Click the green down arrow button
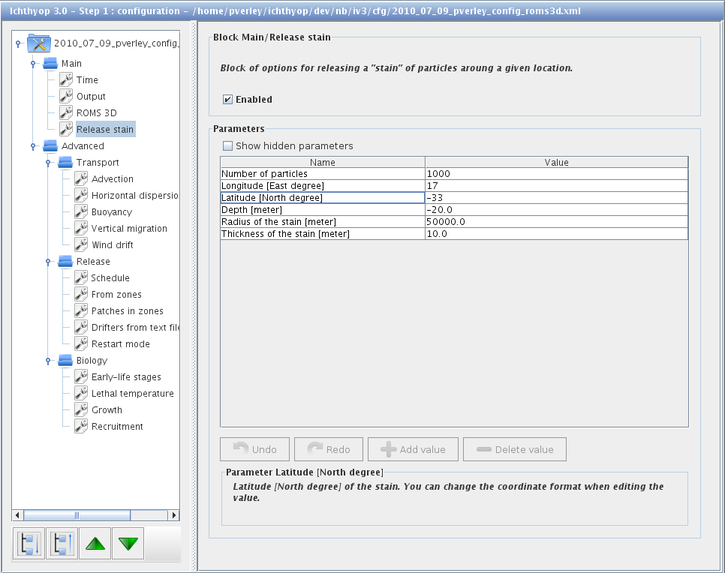725x573 pixels. pyautogui.click(x=128, y=543)
